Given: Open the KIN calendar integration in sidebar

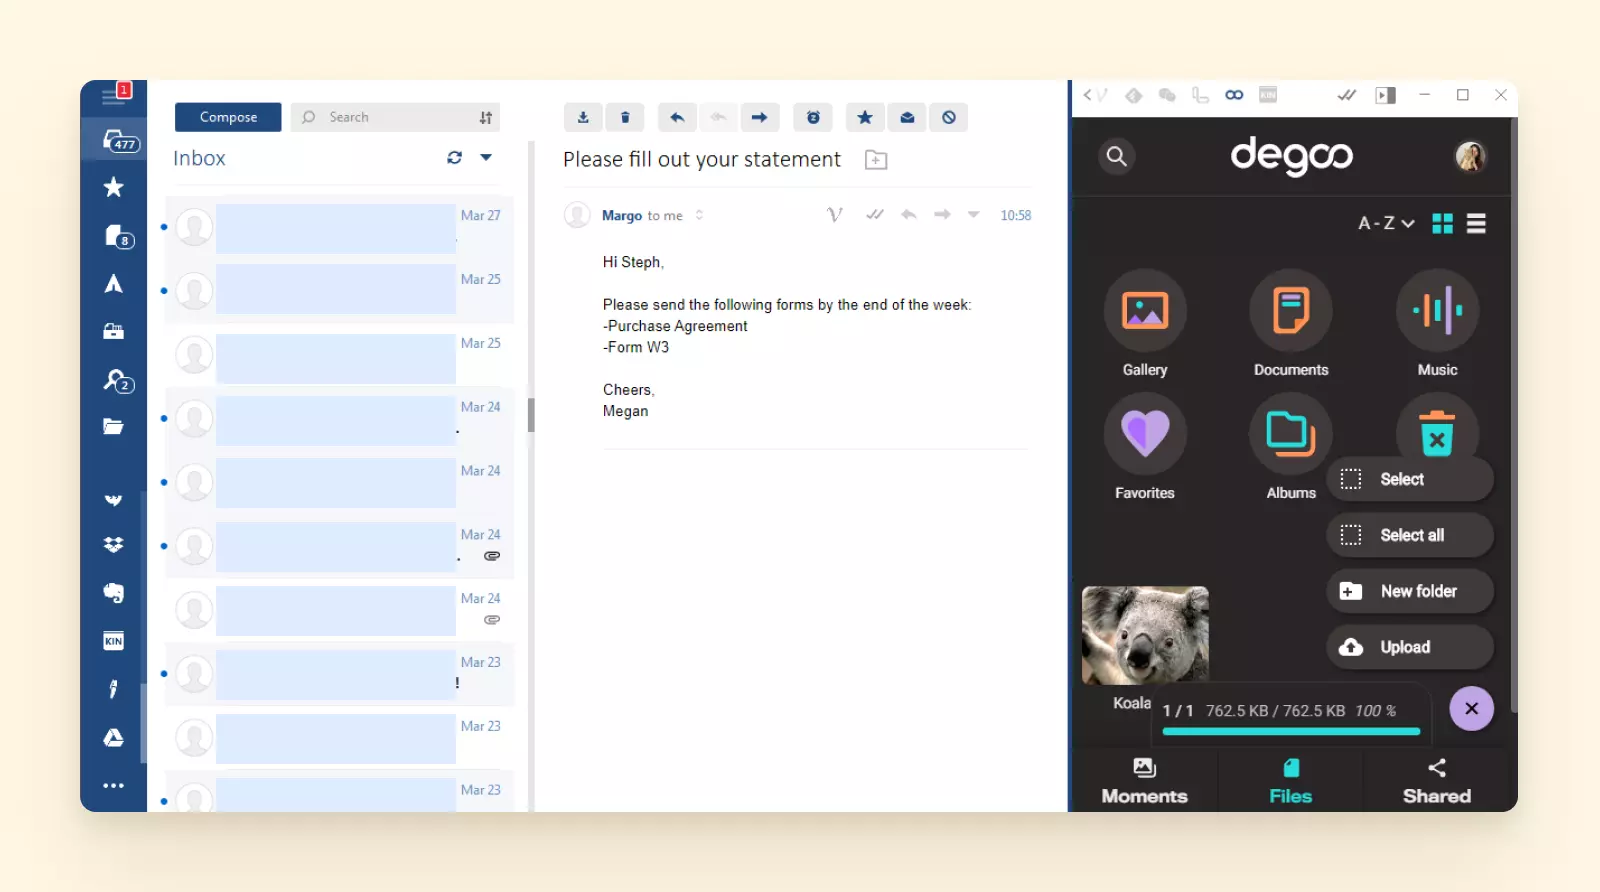Looking at the screenshot, I should (114, 641).
